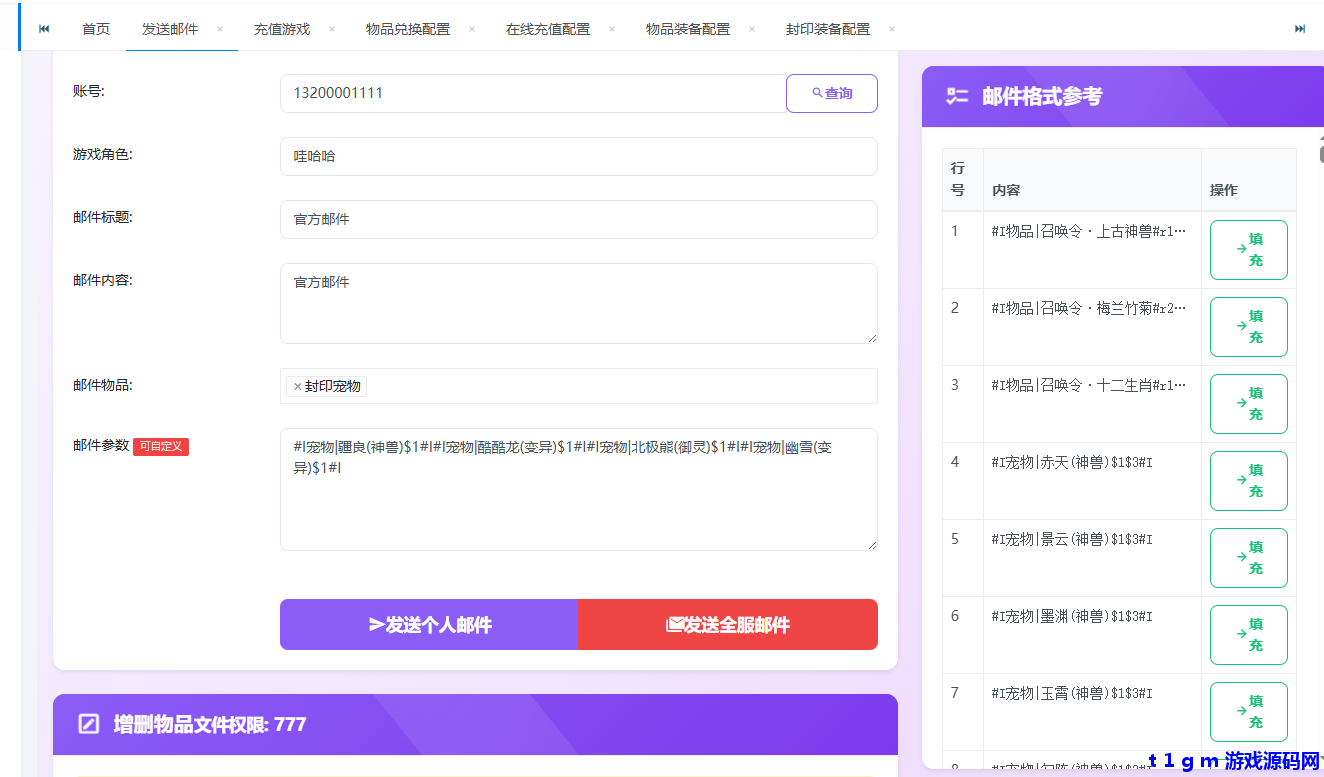The width and height of the screenshot is (1324, 777).
Task: Click inside the 邮件标题 input field
Action: point(578,219)
